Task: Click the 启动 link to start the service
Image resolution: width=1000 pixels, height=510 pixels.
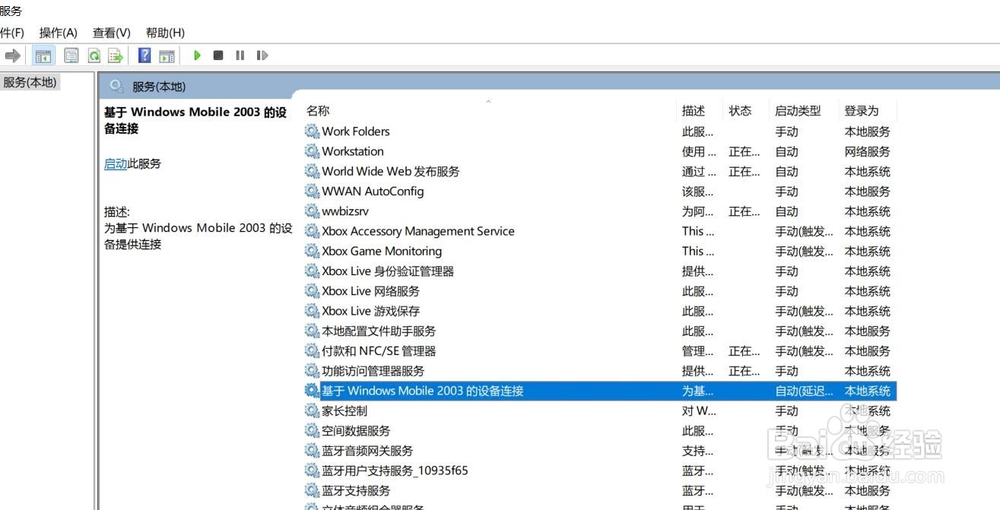Action: [x=115, y=164]
